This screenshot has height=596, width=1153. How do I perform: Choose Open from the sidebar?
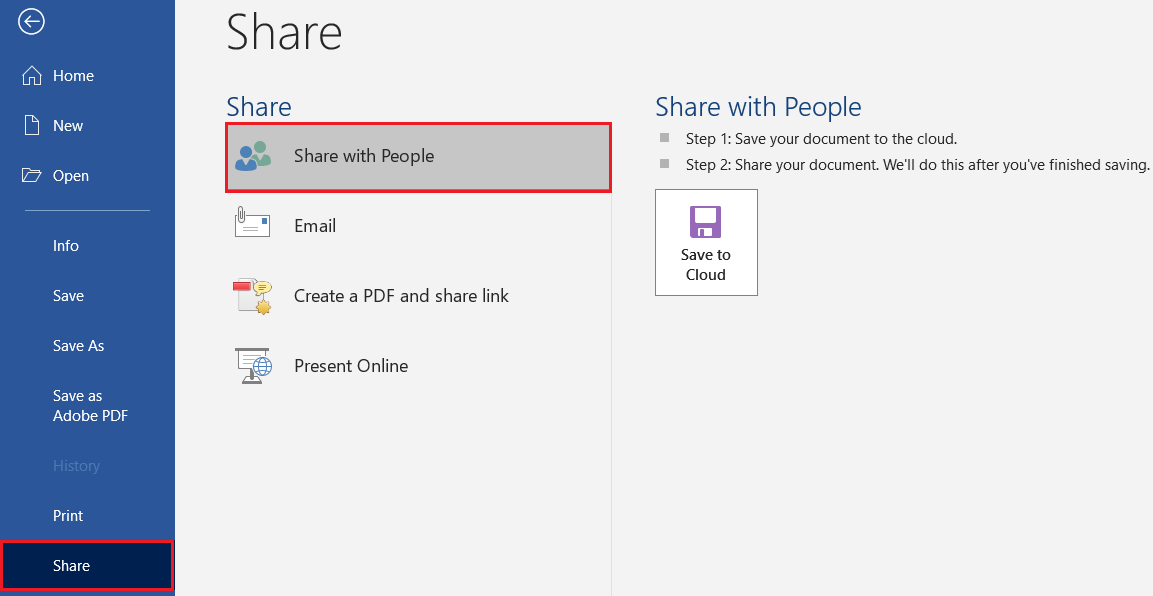(88, 176)
